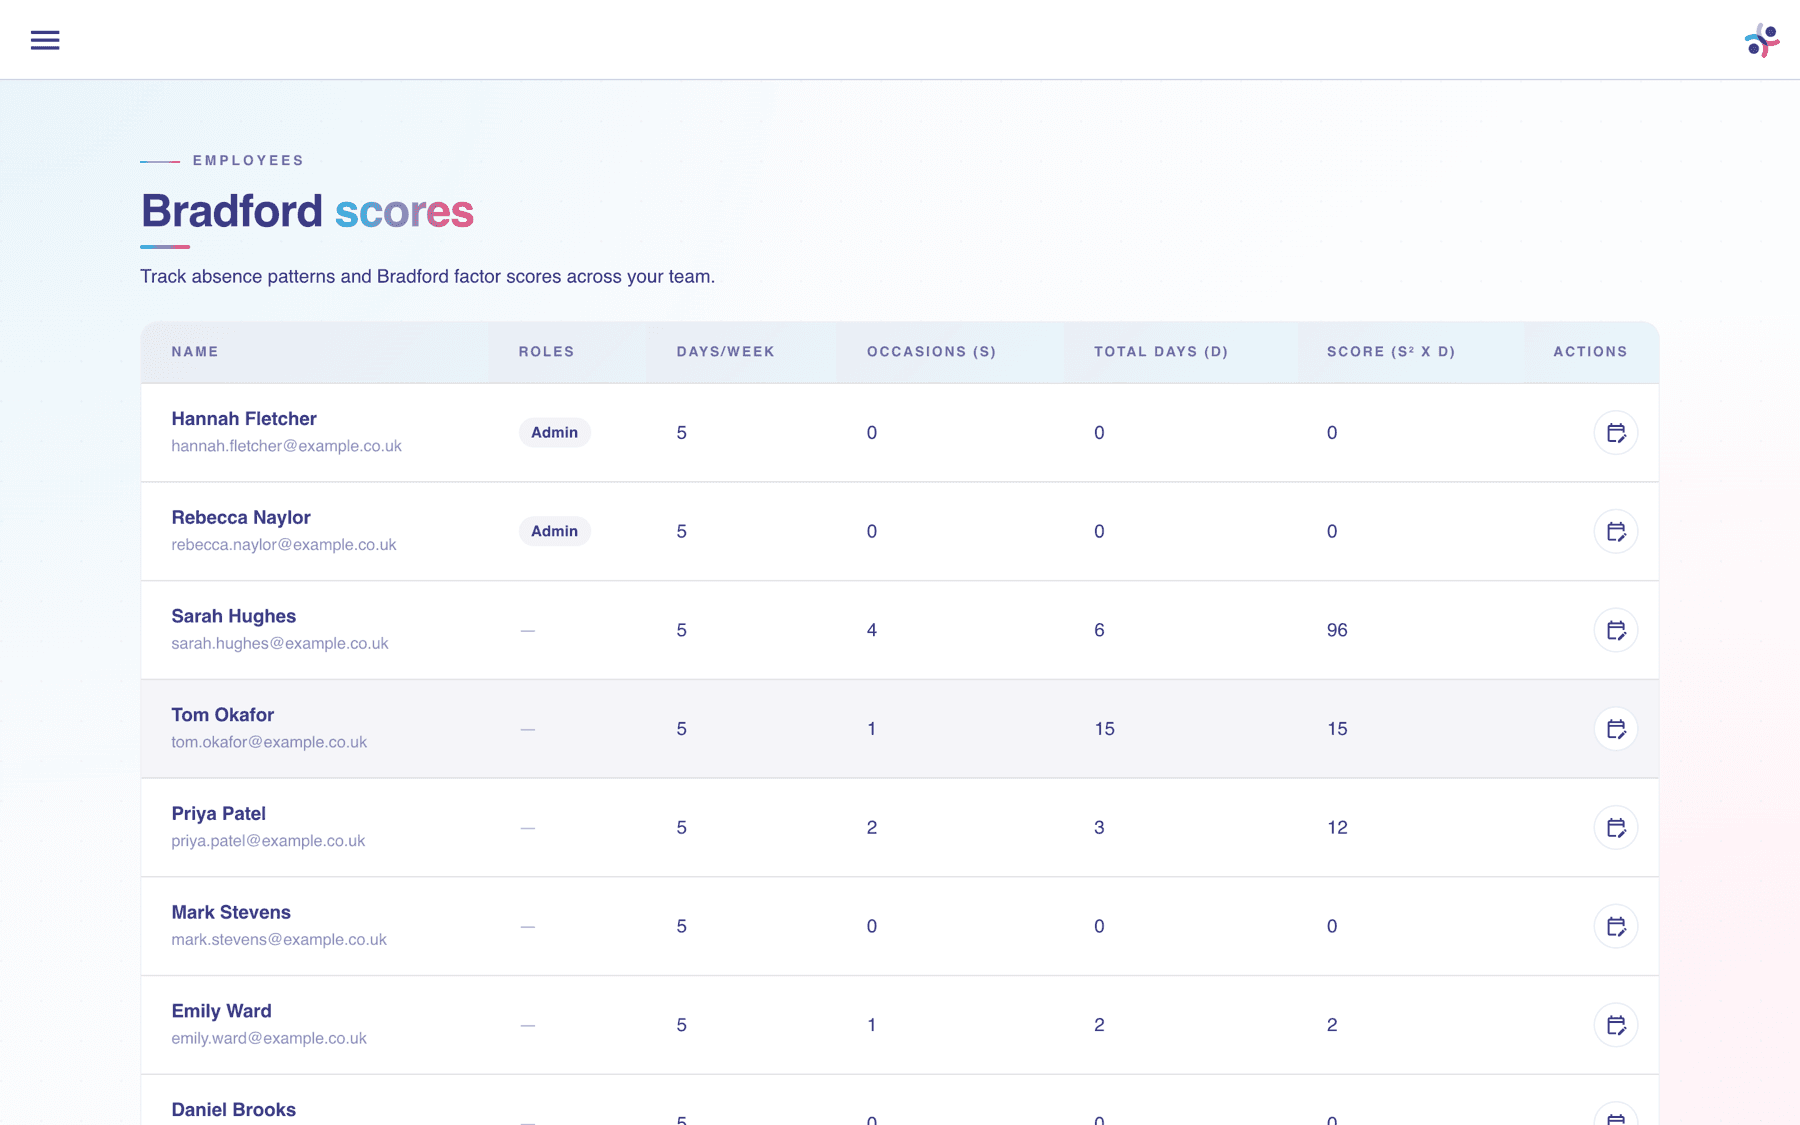
Task: Click the Employees section label
Action: (x=248, y=160)
